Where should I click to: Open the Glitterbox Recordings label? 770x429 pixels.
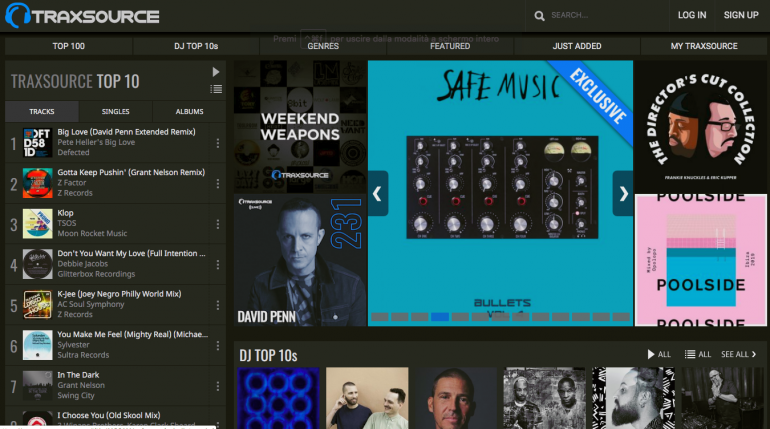tap(96, 274)
